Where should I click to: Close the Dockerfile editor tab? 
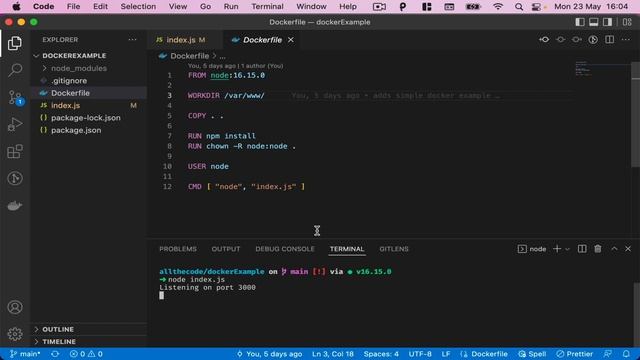coord(291,40)
